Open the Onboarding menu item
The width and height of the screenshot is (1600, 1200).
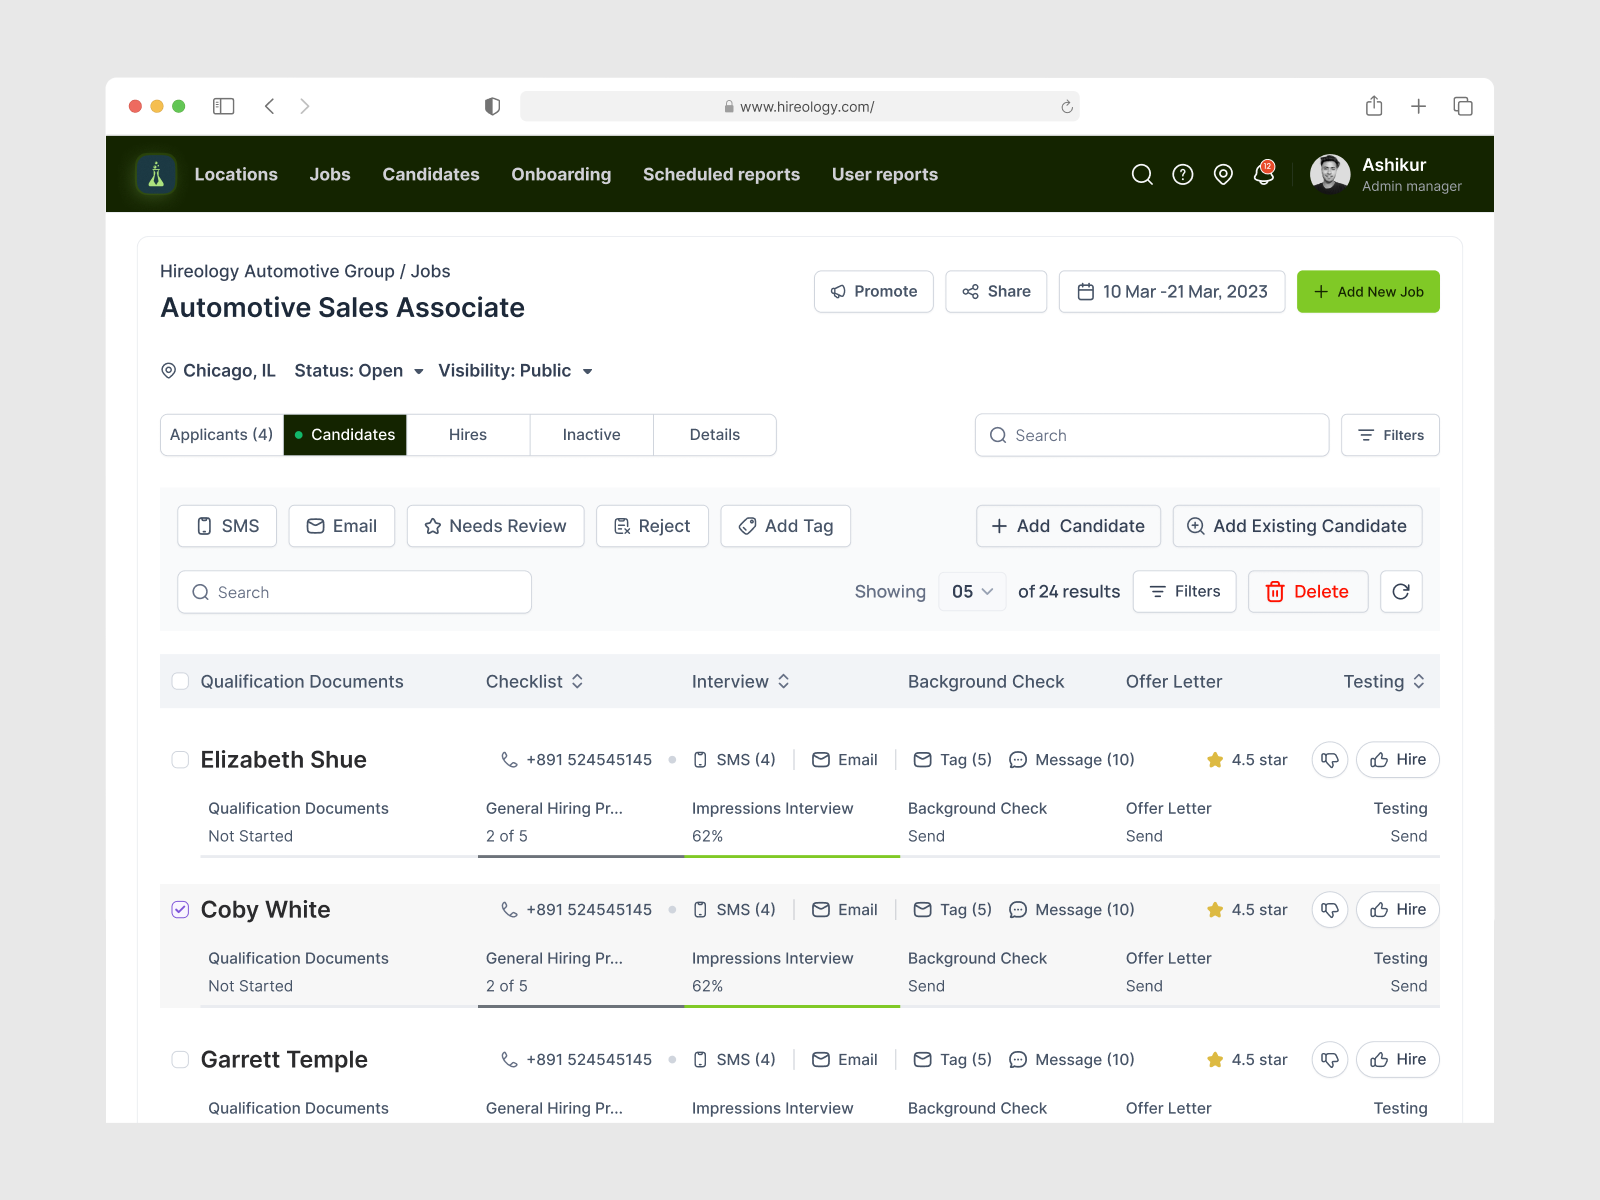click(561, 174)
